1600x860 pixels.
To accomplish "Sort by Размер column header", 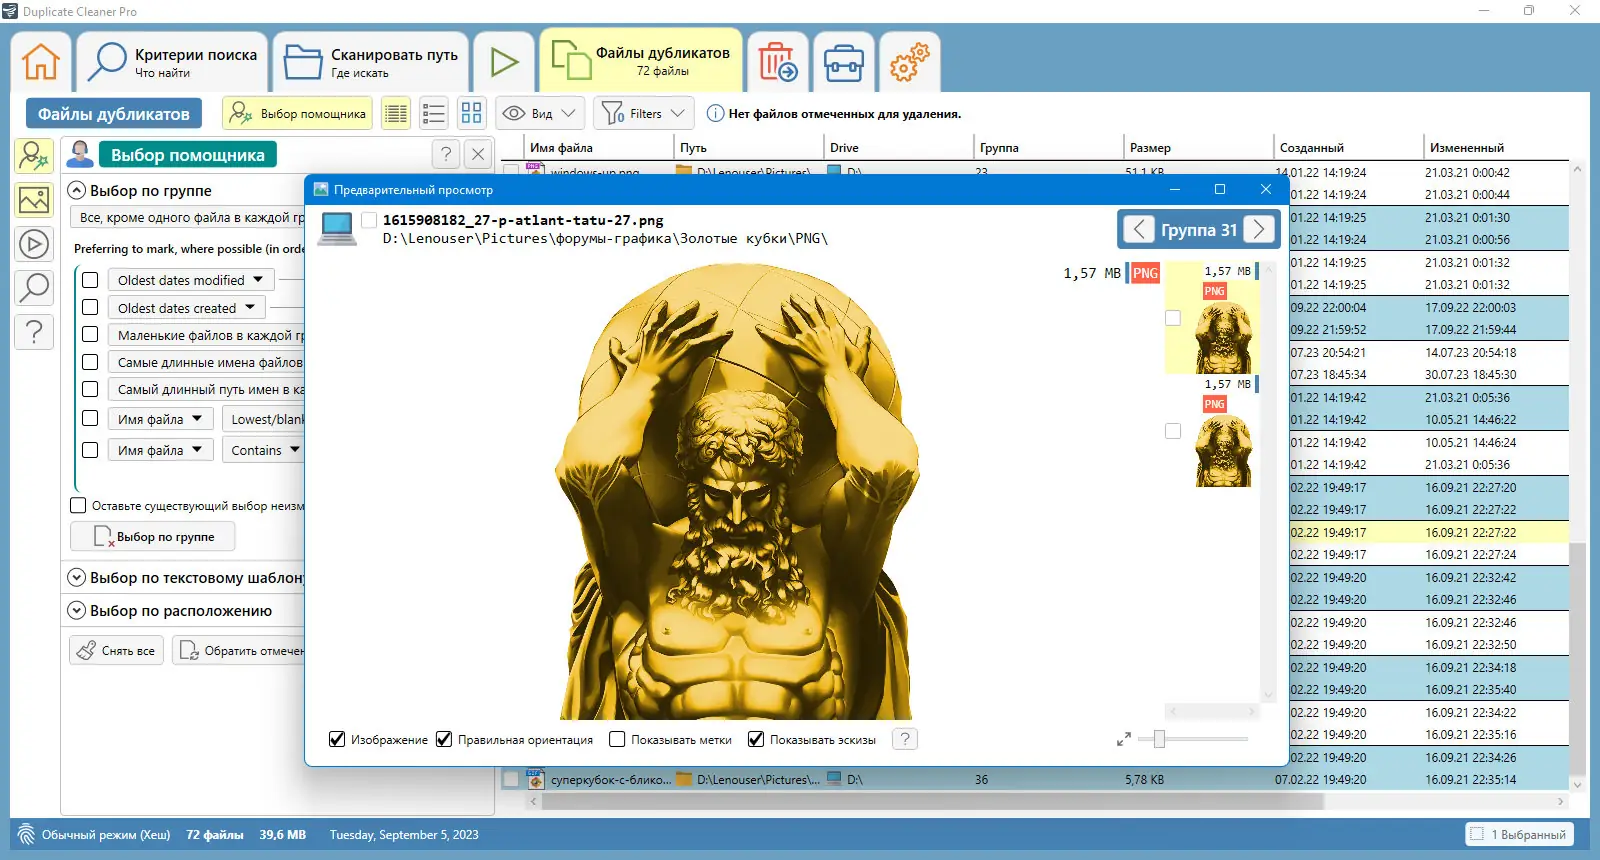I will [x=1198, y=147].
